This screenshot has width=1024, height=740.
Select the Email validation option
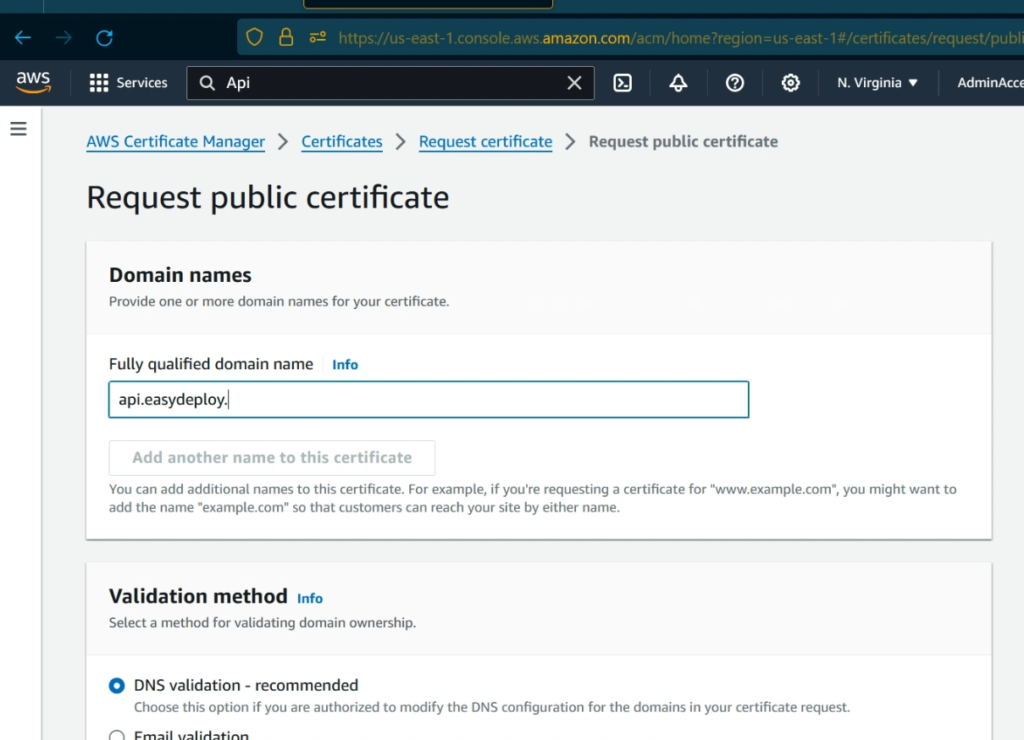click(x=117, y=734)
